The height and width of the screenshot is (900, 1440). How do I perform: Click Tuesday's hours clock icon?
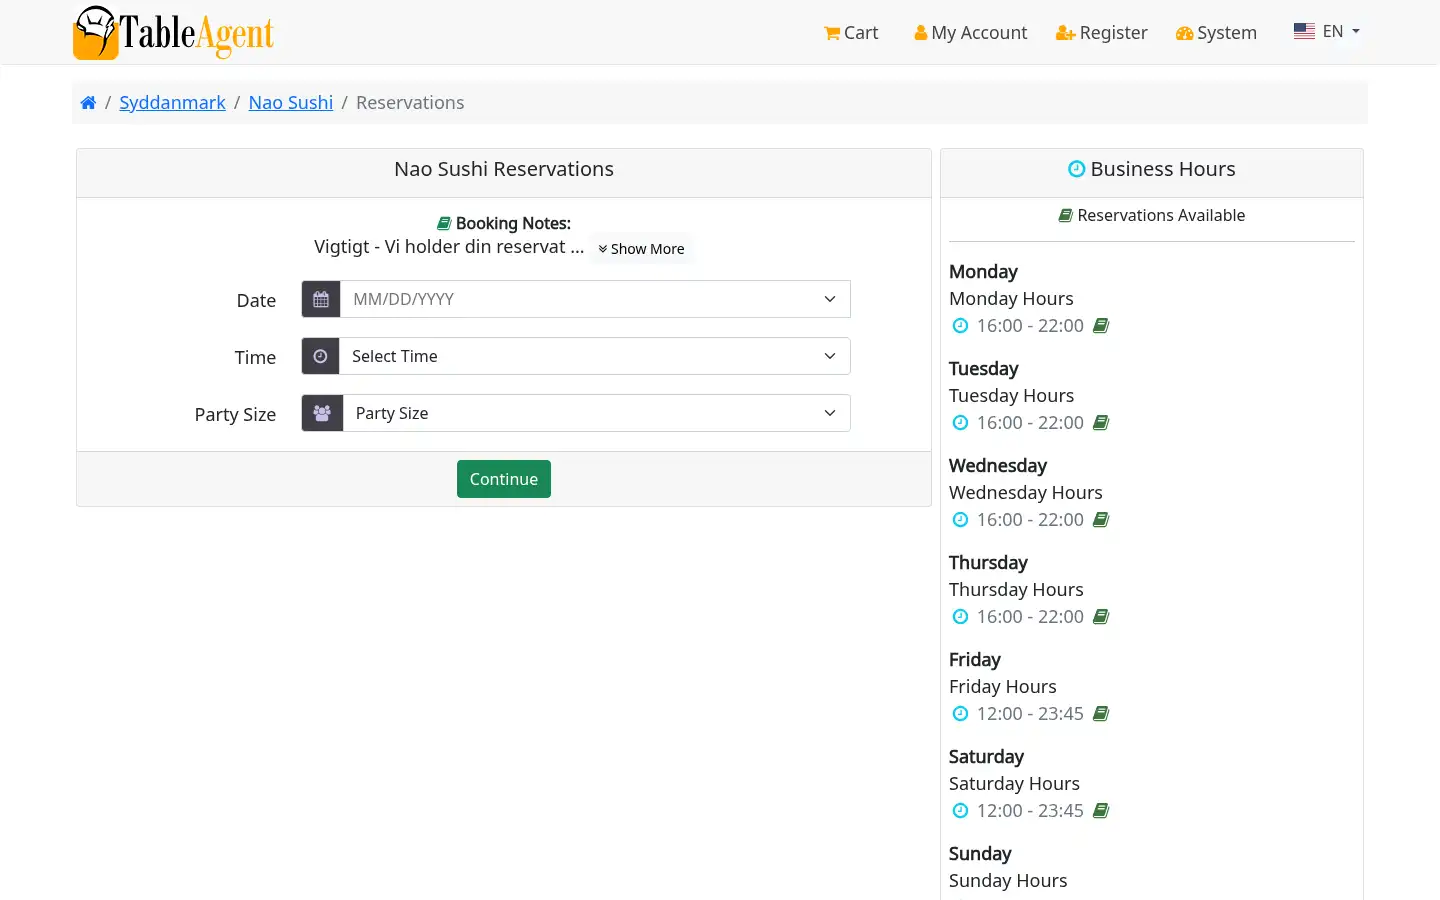(960, 423)
